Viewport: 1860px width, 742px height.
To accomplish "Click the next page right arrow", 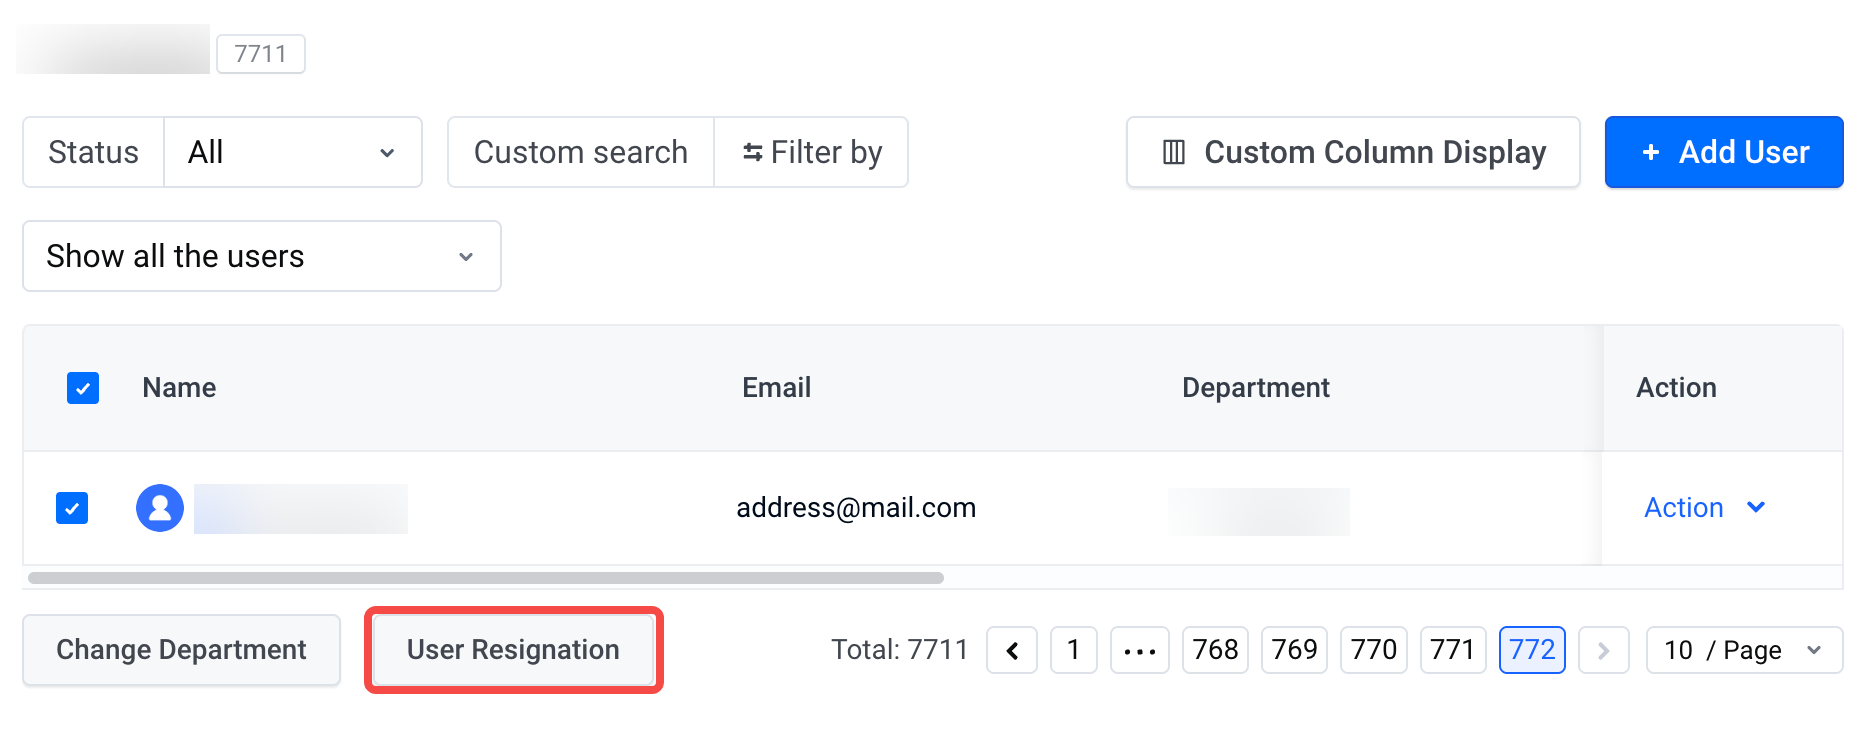I will click(1604, 650).
